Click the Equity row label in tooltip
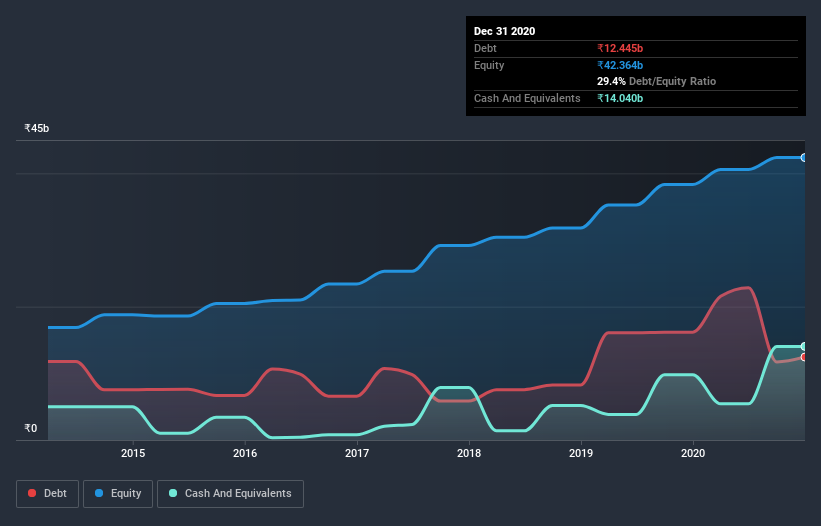Image resolution: width=821 pixels, height=526 pixels. (x=489, y=65)
